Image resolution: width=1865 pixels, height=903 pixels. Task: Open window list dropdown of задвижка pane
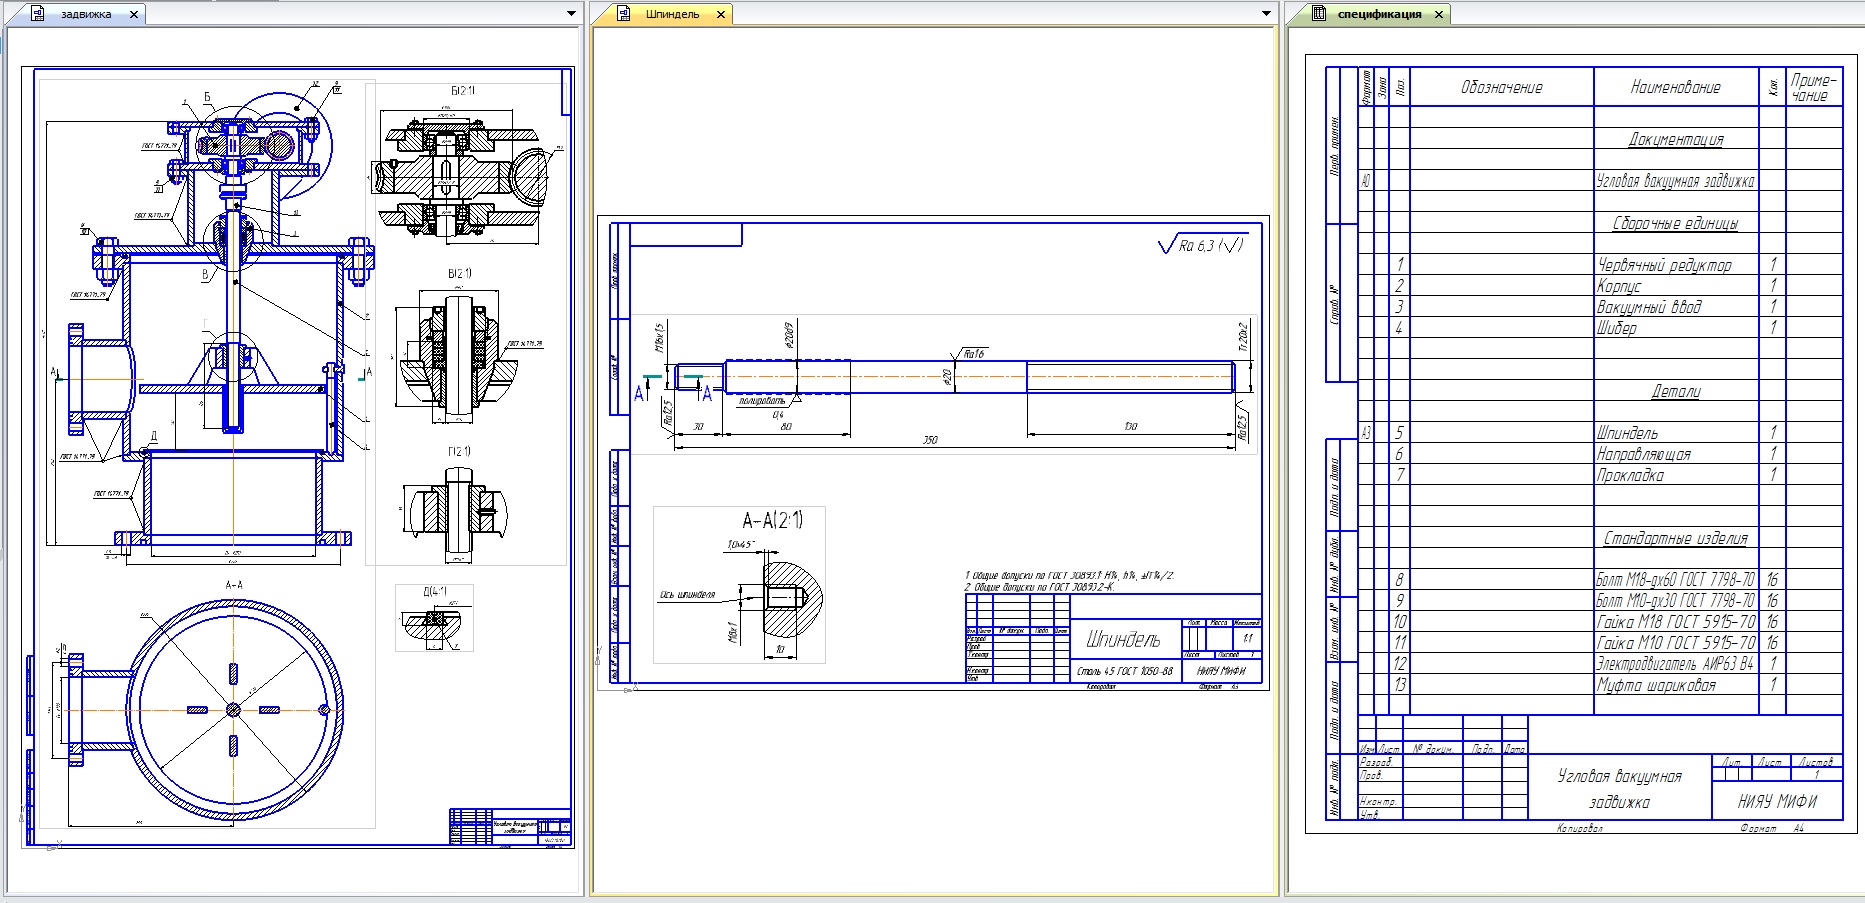pos(572,14)
